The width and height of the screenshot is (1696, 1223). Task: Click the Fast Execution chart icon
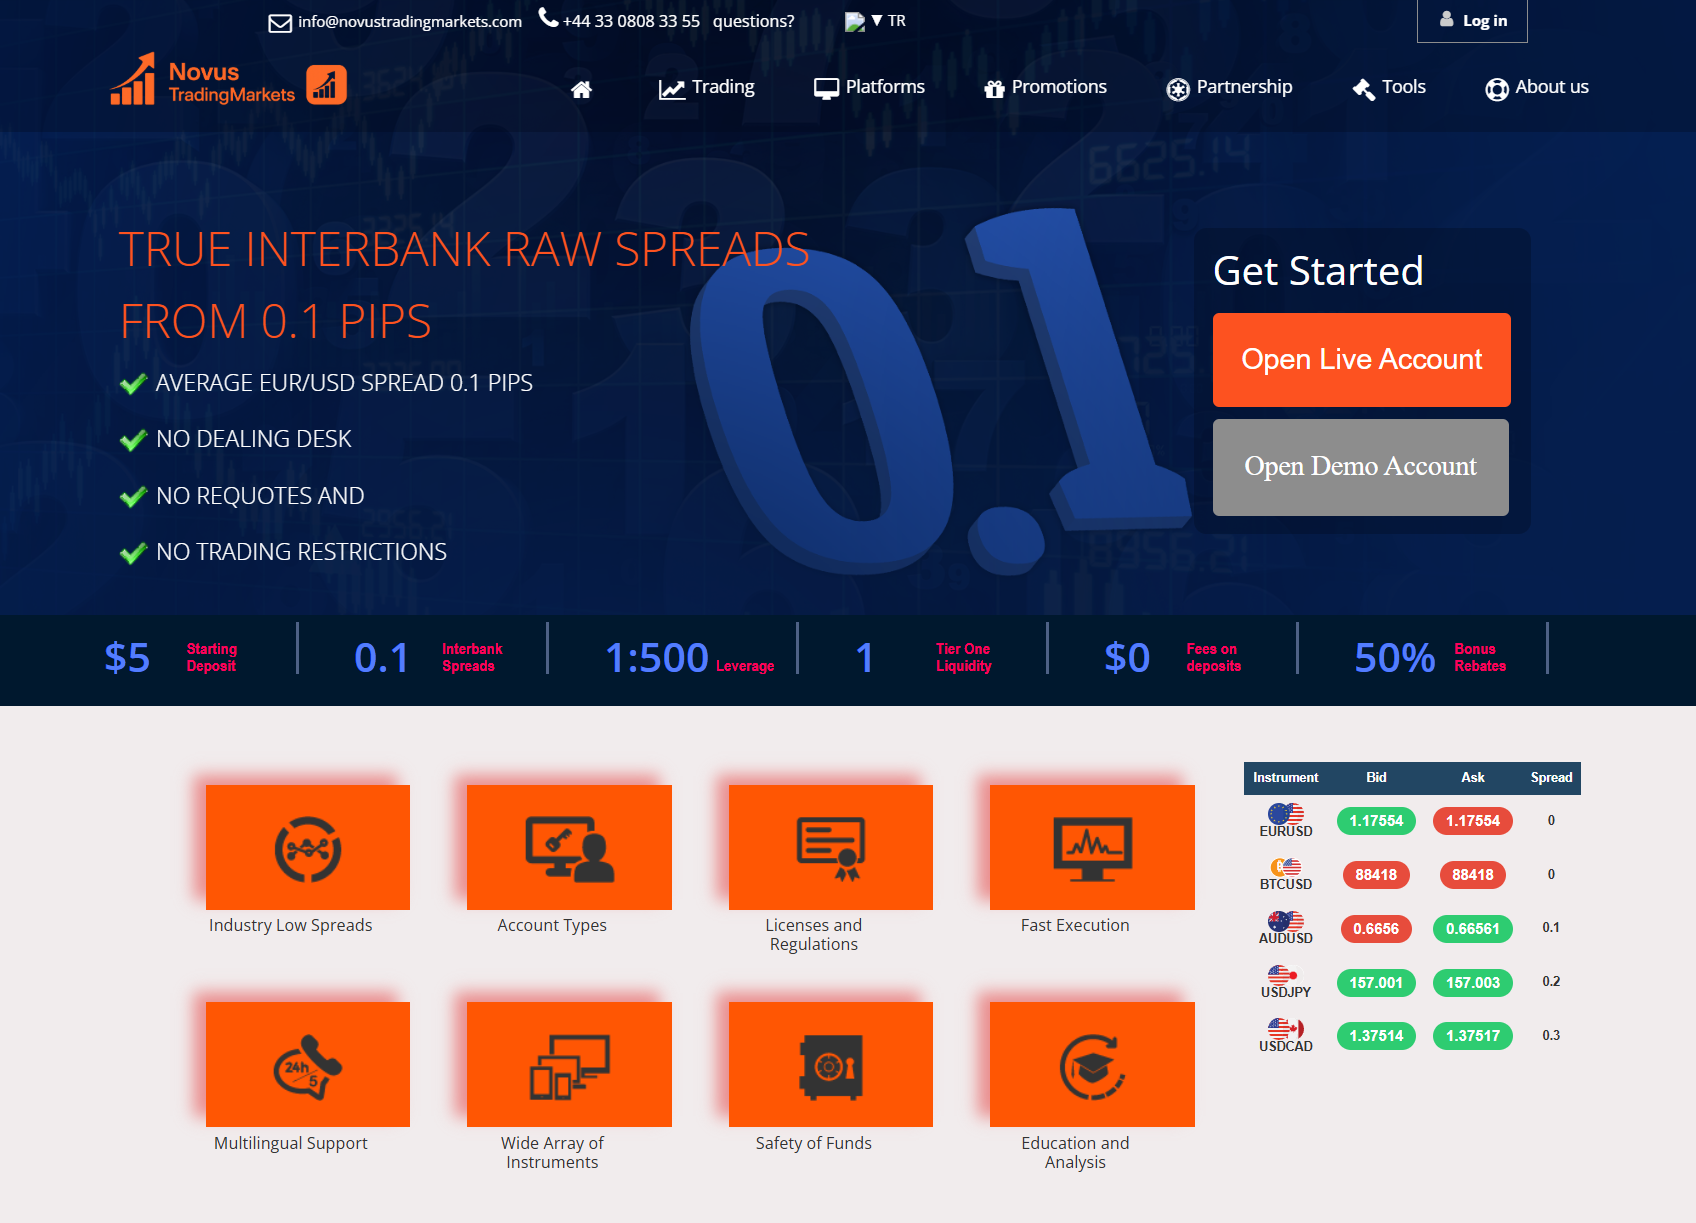[1091, 847]
